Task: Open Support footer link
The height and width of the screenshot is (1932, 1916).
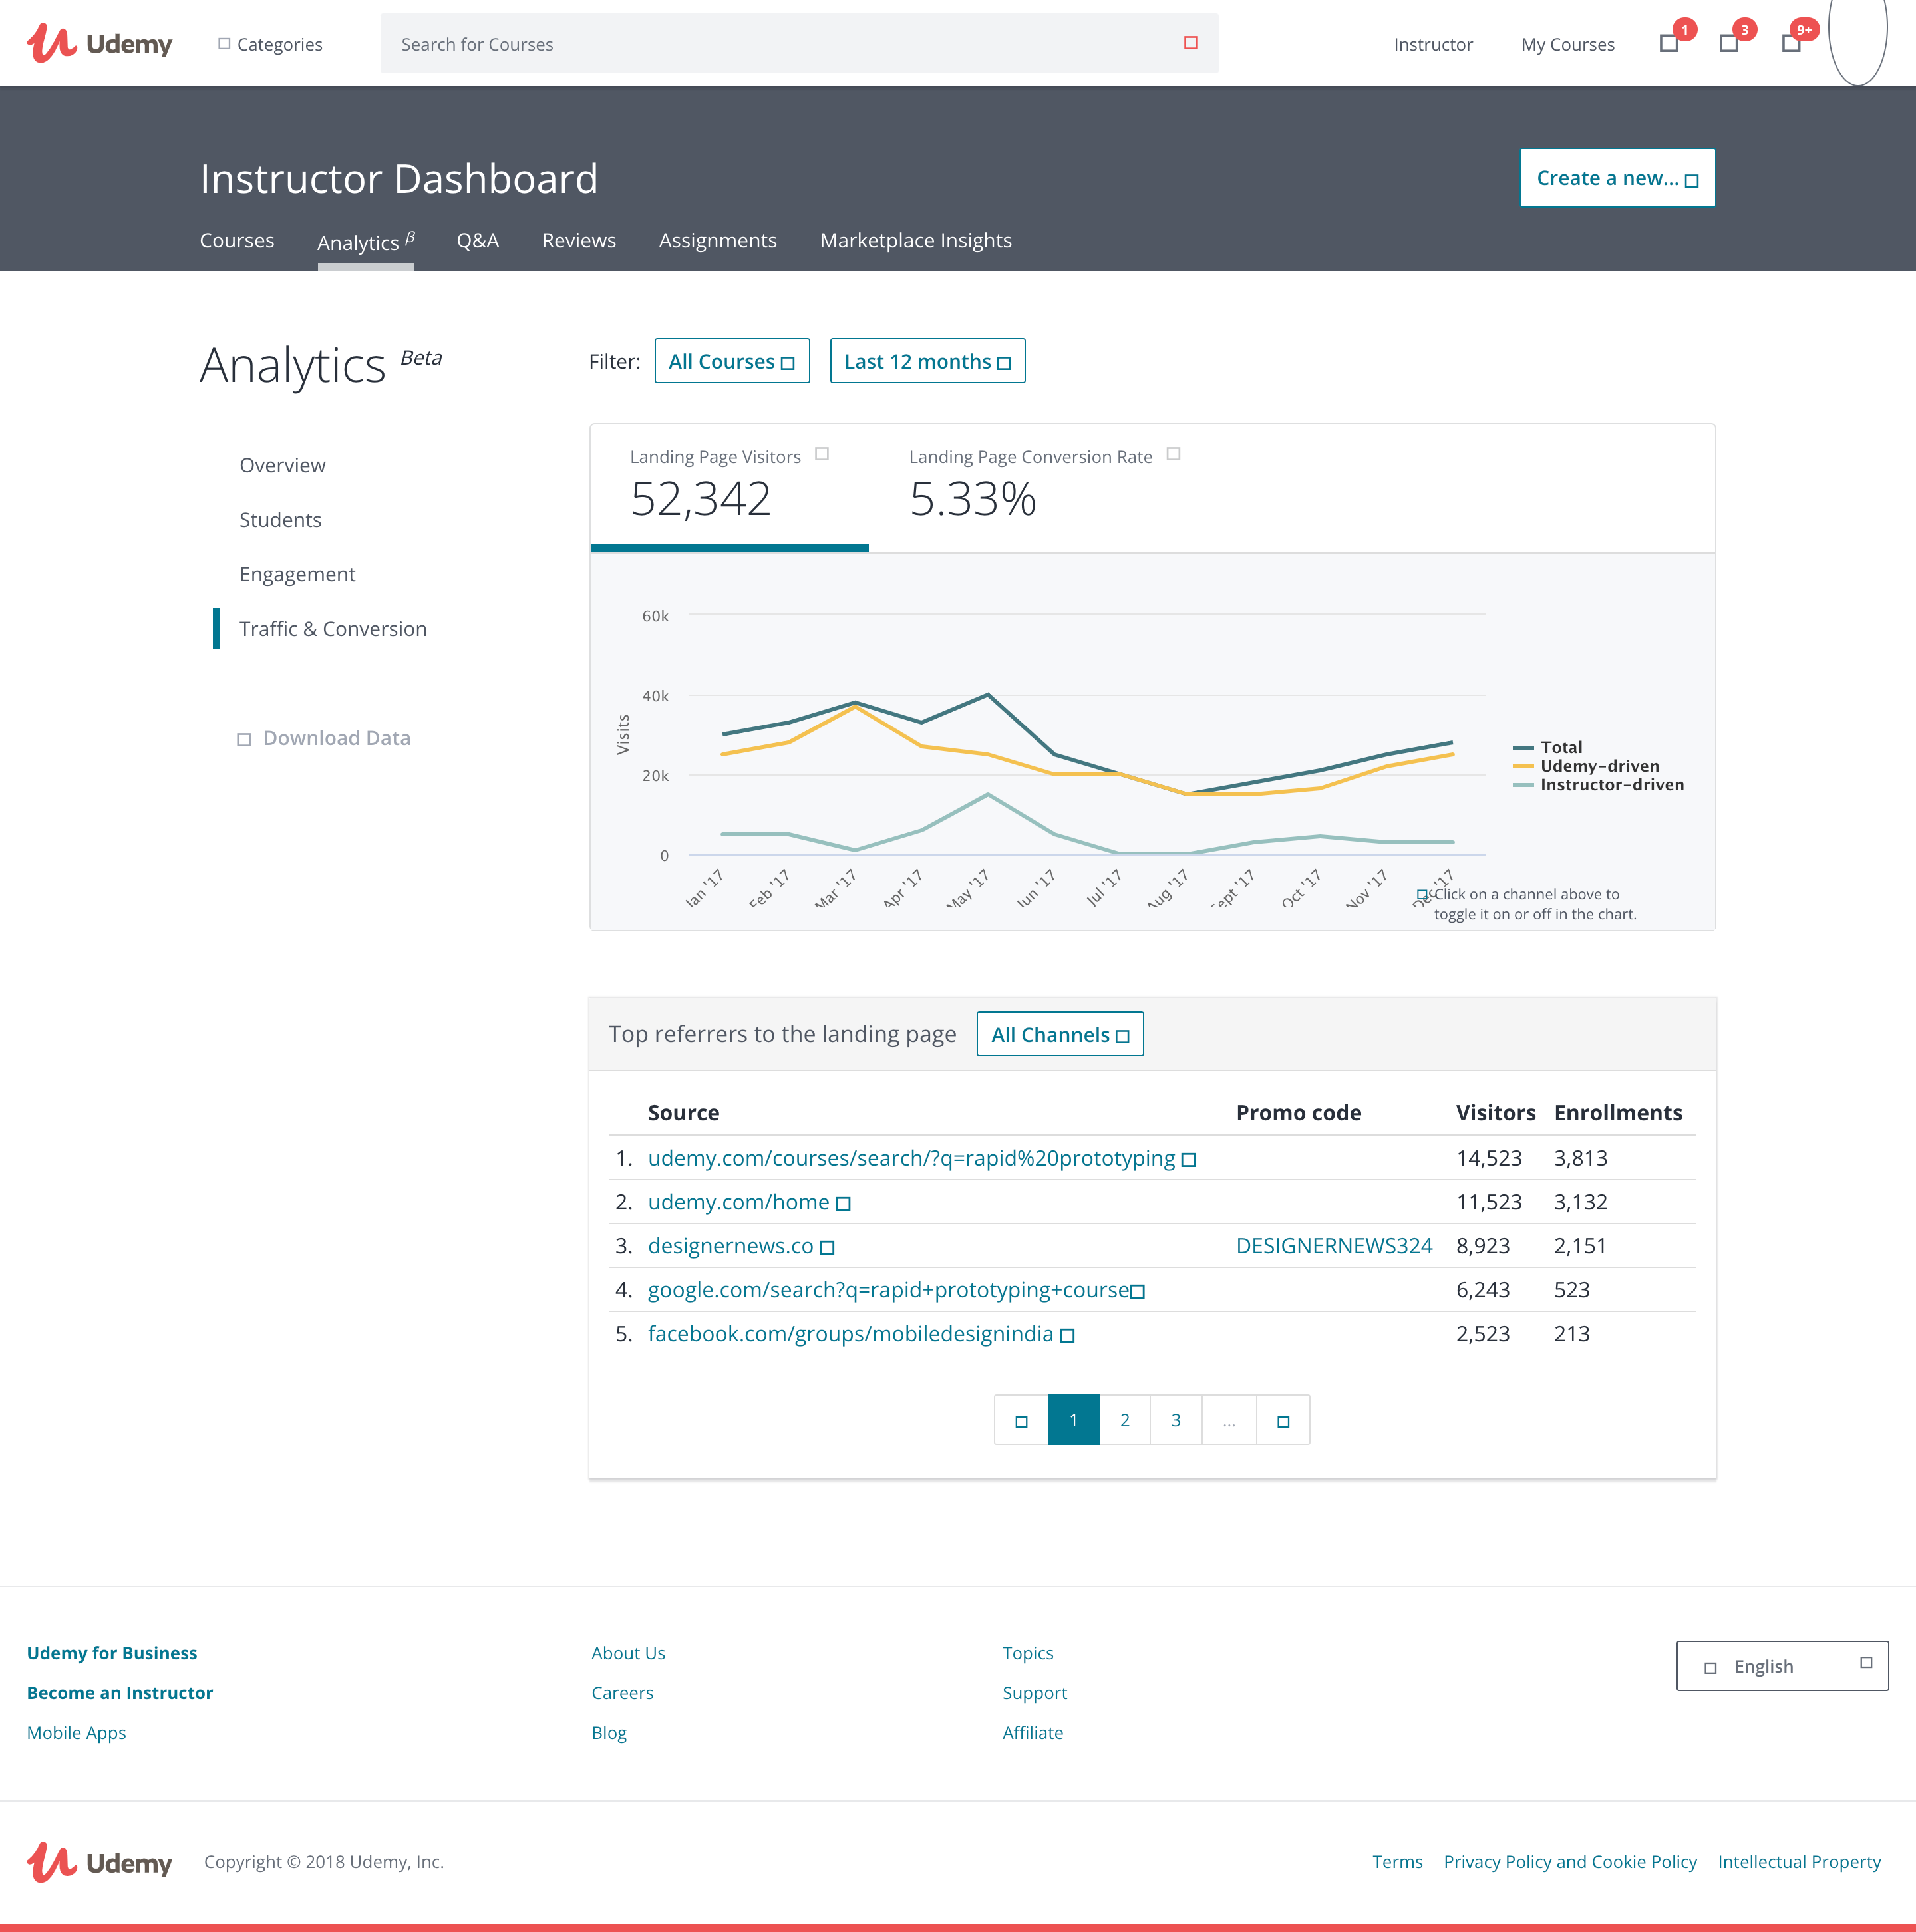Action: pos(1035,1693)
